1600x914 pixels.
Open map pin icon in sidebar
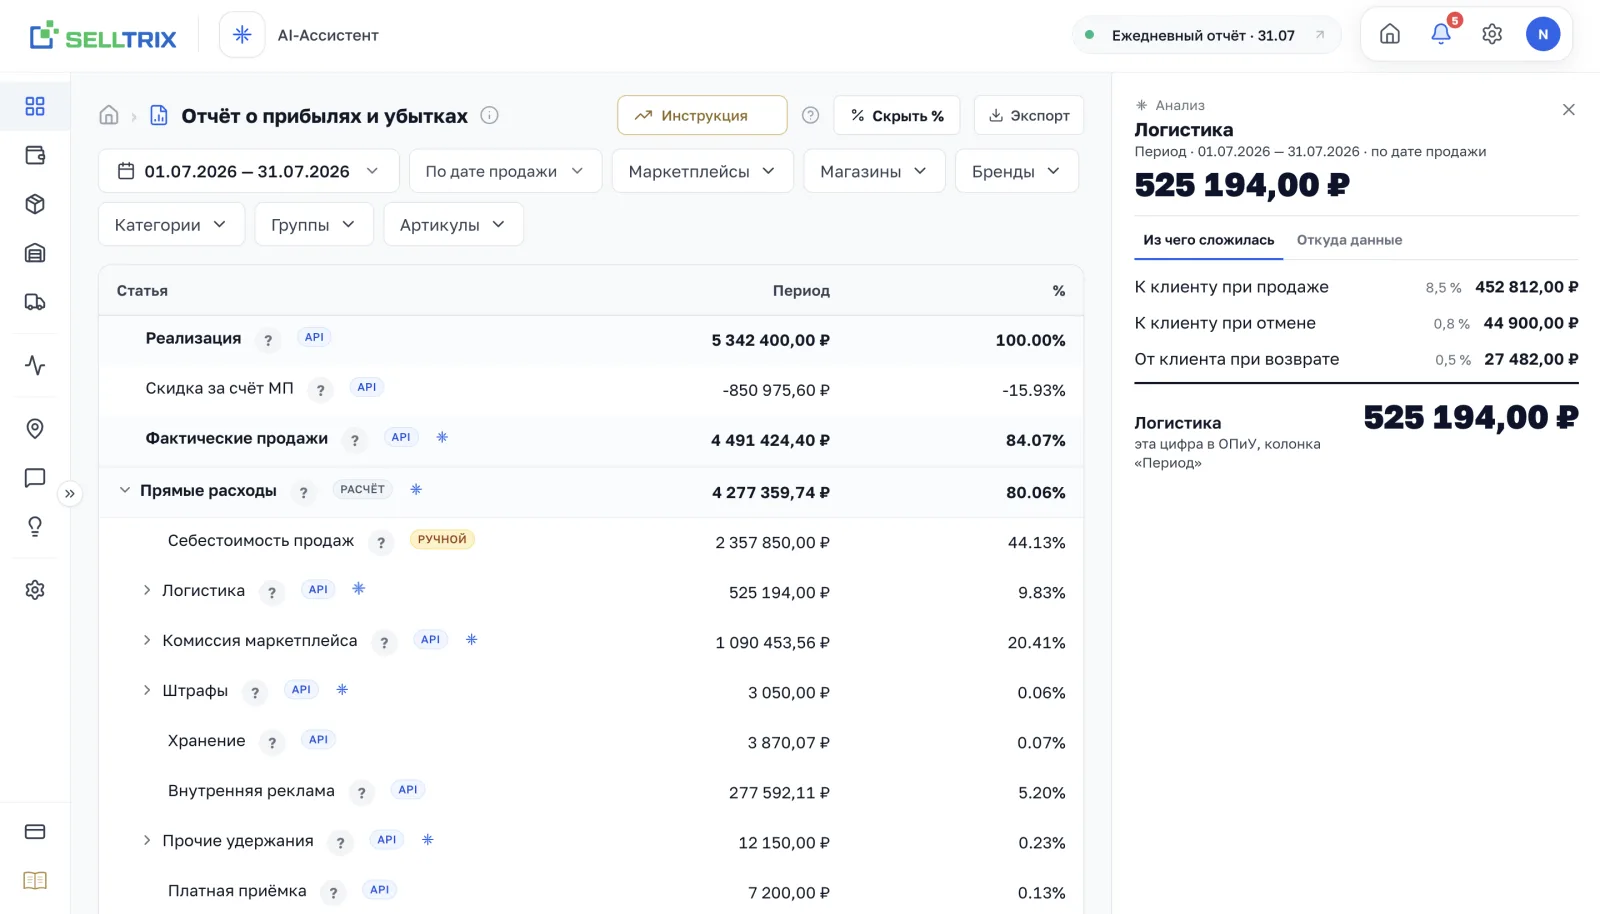tap(35, 429)
